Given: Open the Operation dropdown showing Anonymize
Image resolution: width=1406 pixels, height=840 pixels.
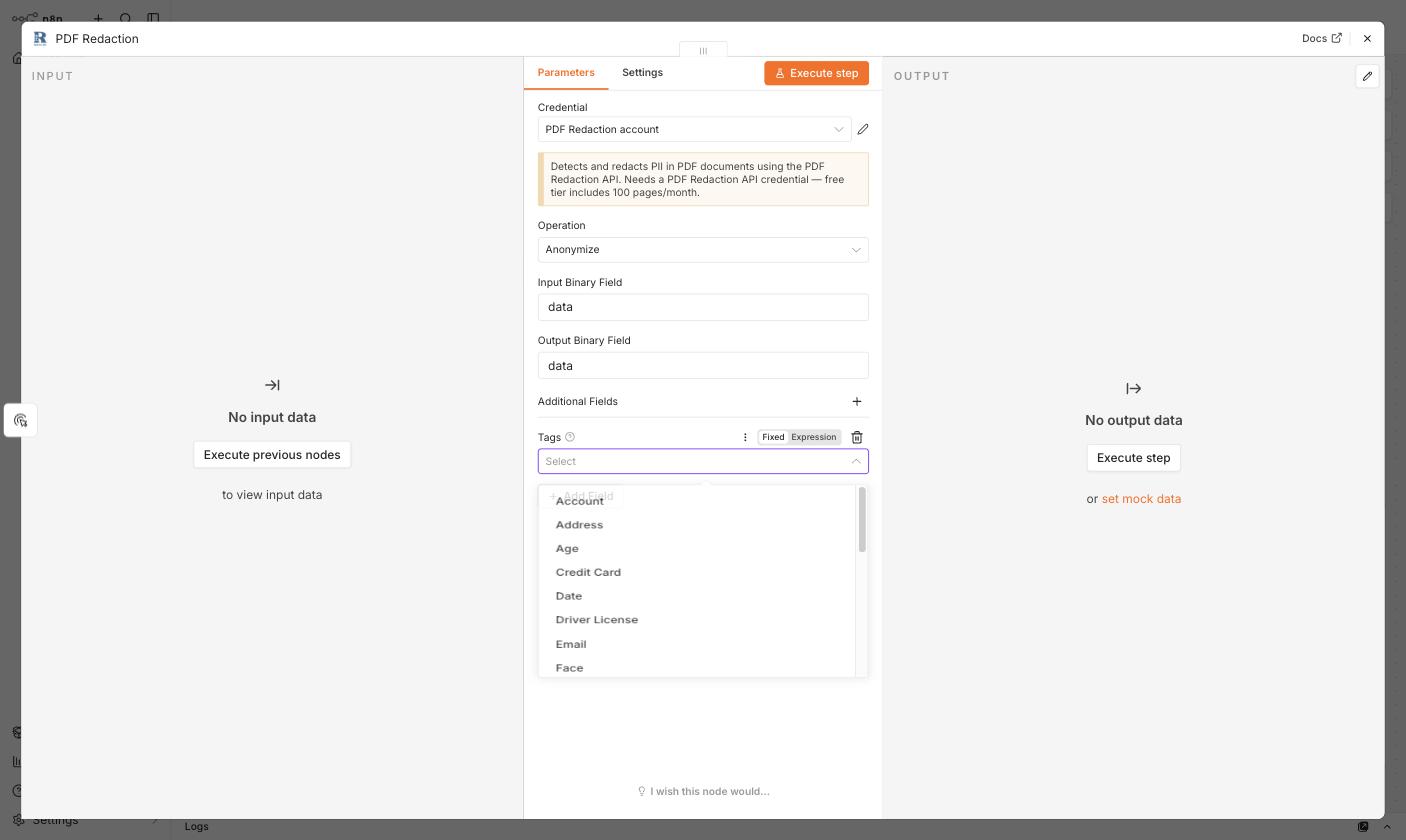Looking at the screenshot, I should click(703, 250).
